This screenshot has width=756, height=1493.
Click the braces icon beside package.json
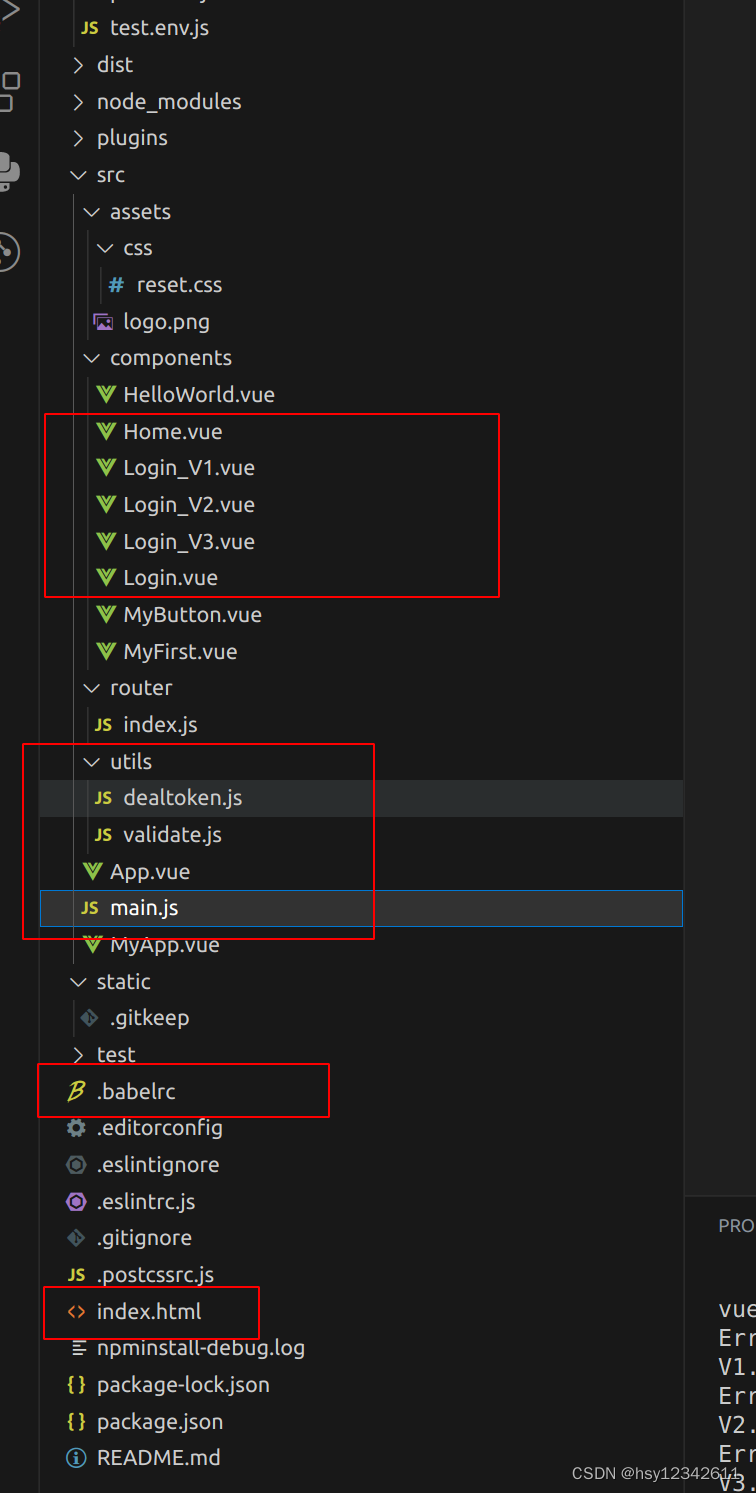[x=76, y=1421]
